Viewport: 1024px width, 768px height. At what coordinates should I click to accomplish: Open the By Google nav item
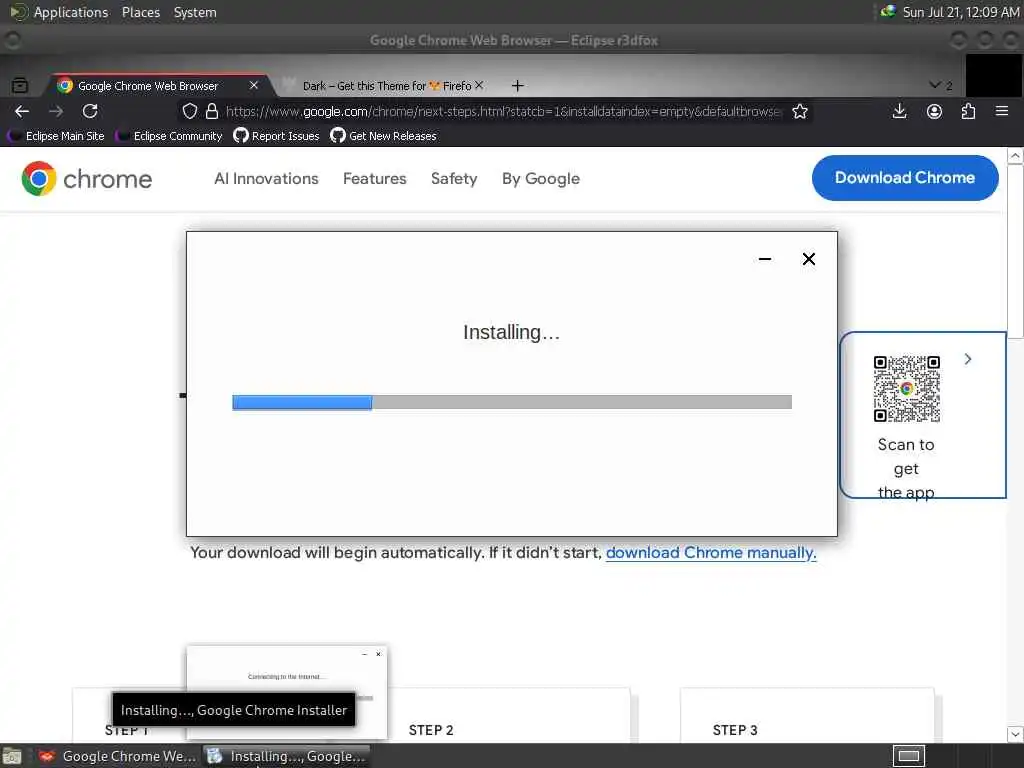point(541,179)
